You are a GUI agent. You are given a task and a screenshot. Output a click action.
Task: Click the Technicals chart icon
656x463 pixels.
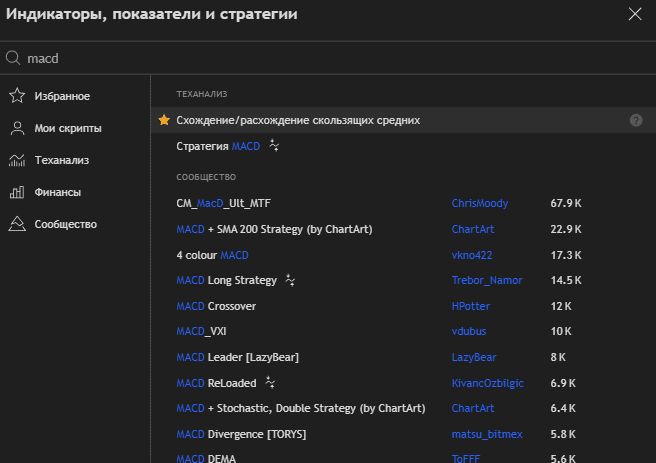pos(16,160)
